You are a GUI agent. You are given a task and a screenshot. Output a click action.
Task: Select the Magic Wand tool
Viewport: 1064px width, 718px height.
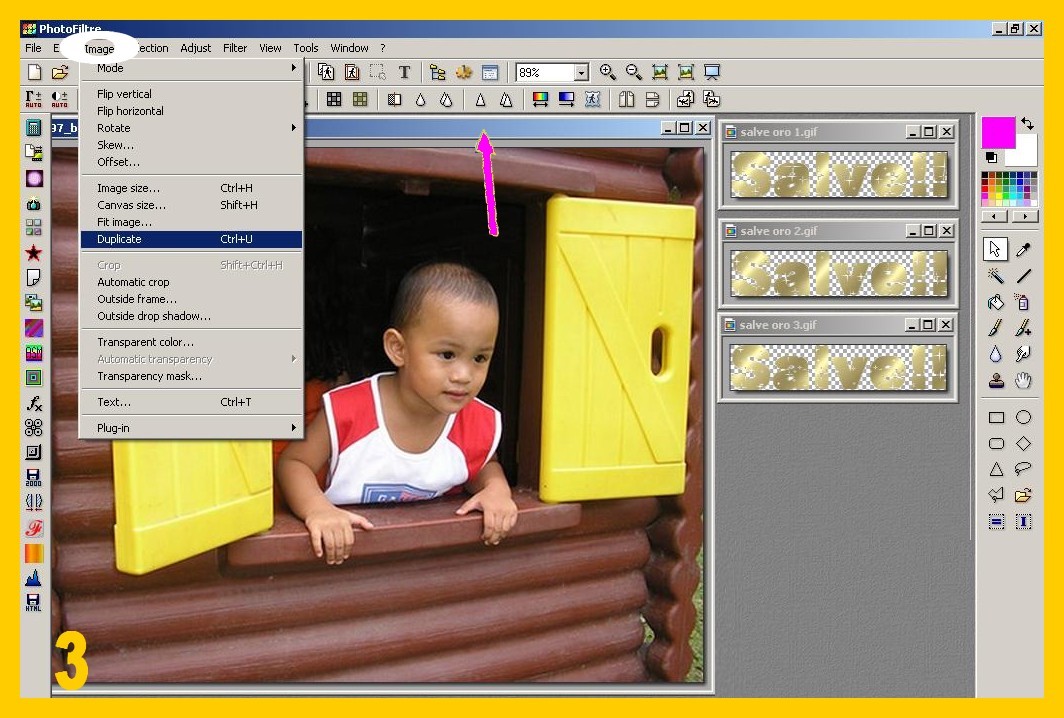pos(996,276)
